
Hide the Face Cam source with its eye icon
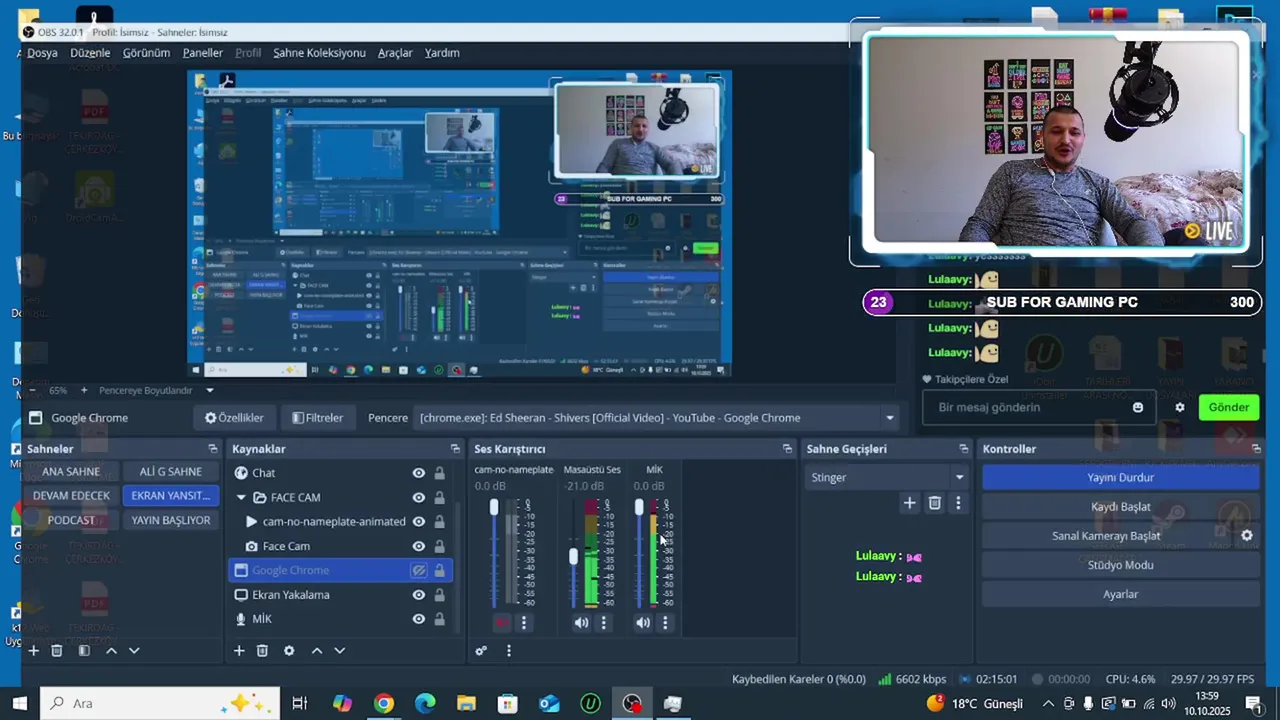[x=419, y=546]
